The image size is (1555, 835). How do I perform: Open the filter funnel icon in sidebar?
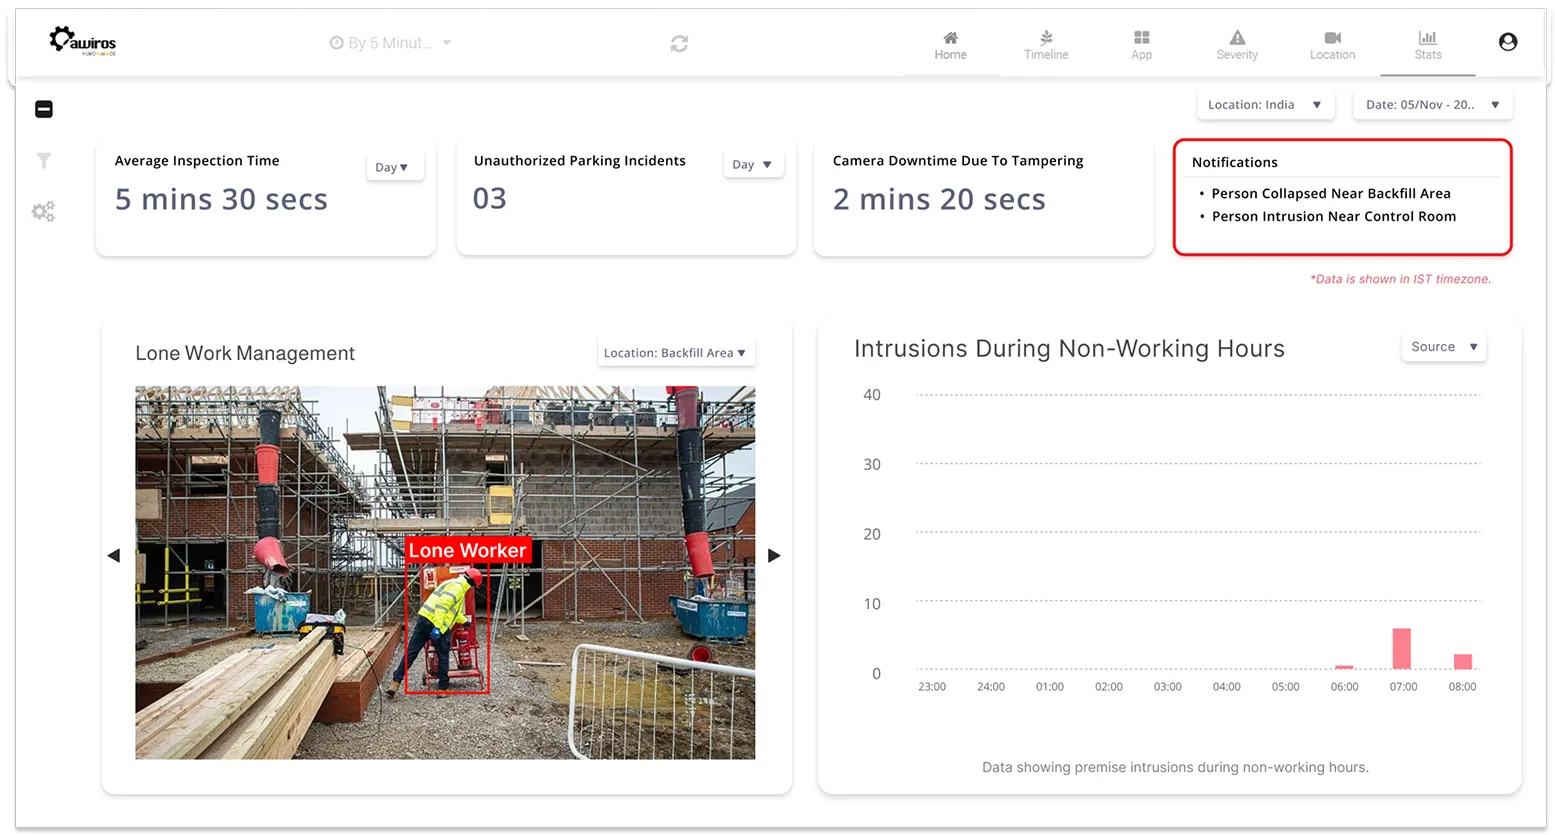point(44,160)
